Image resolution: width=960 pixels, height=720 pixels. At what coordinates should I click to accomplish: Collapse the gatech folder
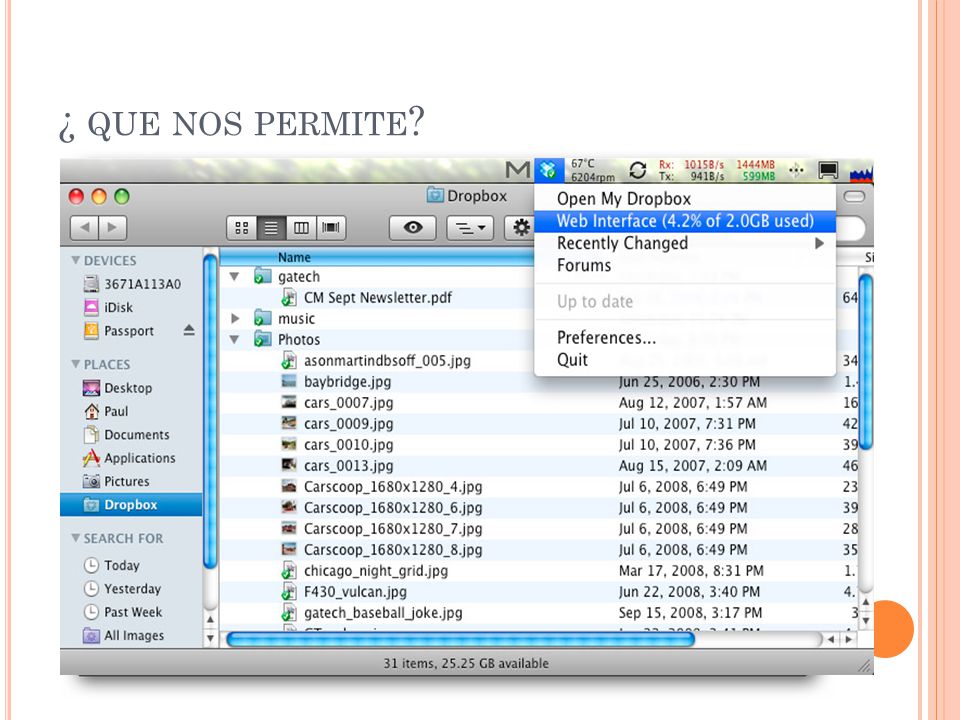[x=234, y=277]
